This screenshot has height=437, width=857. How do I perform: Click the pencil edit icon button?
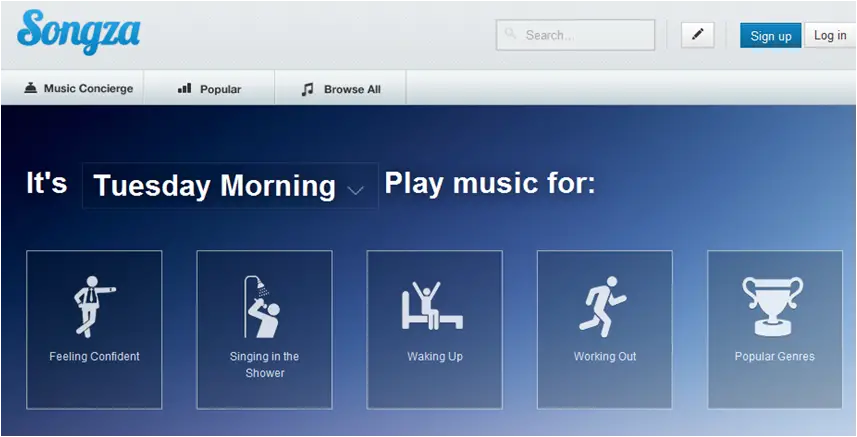click(697, 35)
